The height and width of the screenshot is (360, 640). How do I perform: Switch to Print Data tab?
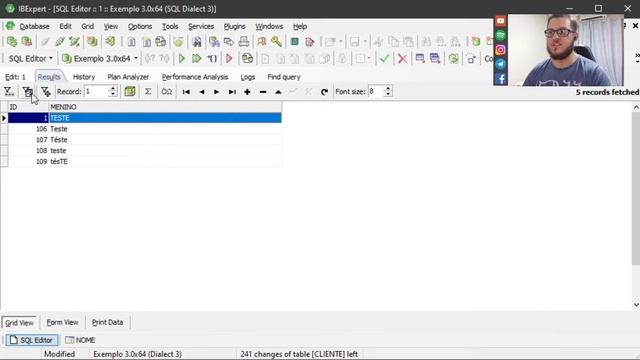[x=107, y=322]
